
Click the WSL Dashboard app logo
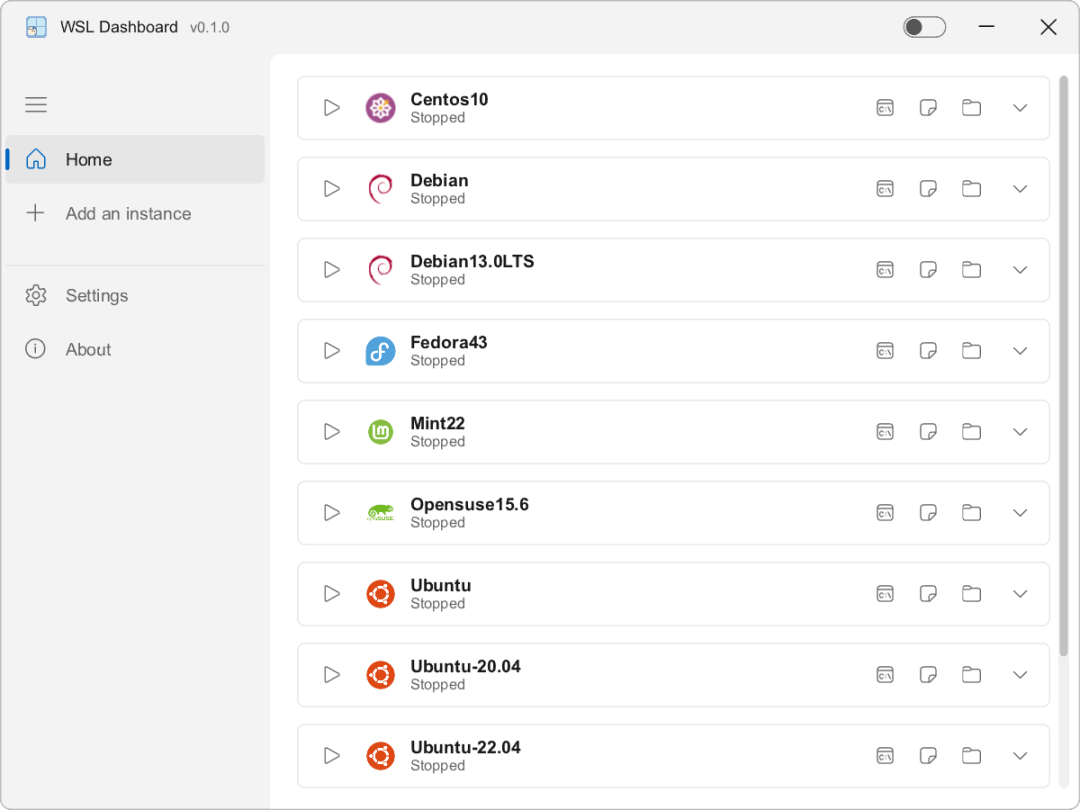[37, 27]
